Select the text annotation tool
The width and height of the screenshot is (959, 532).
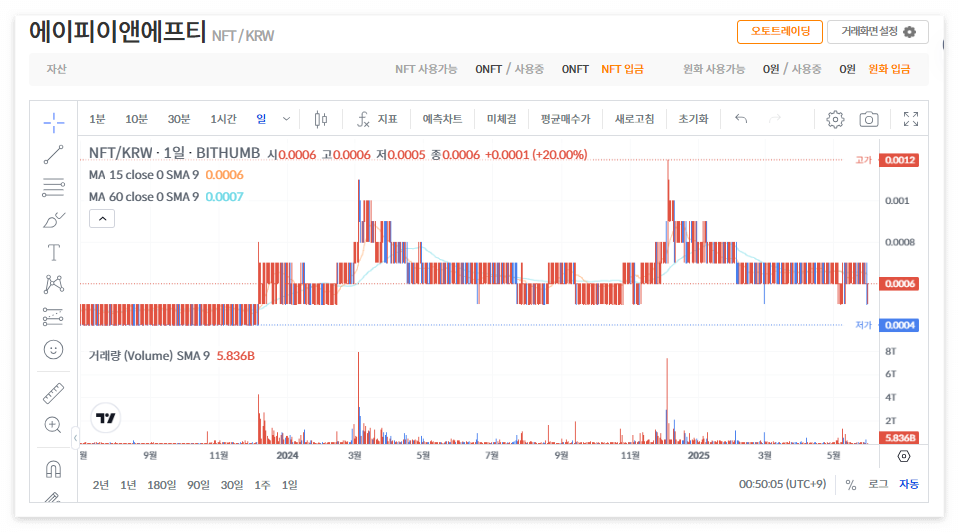click(x=54, y=252)
